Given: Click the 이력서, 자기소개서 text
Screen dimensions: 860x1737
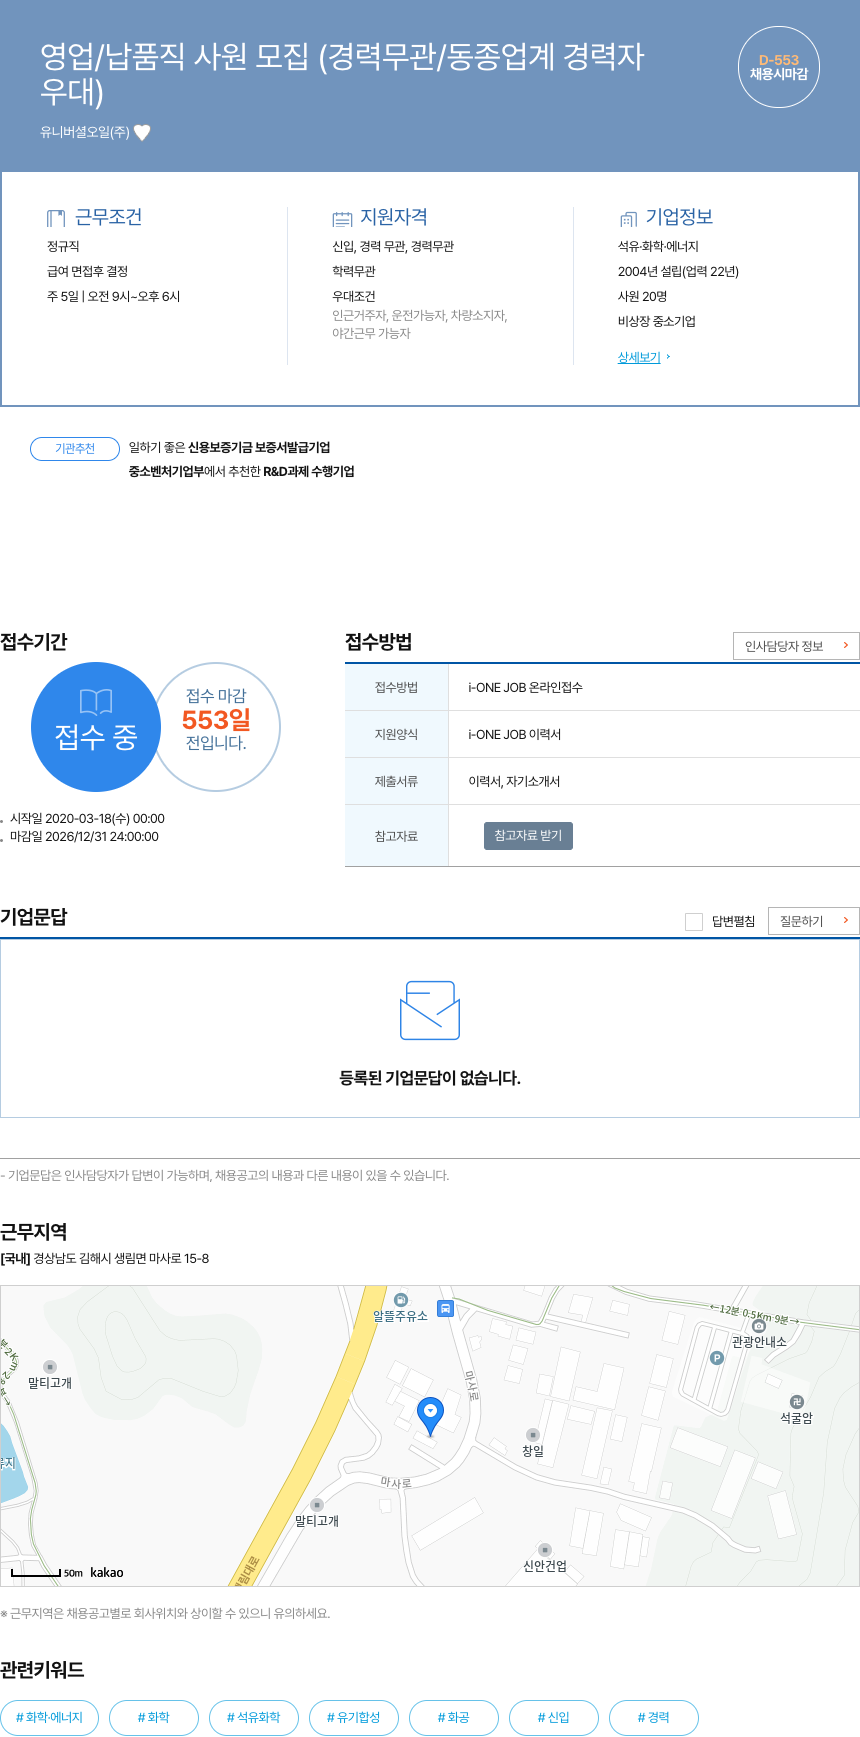Looking at the screenshot, I should (514, 781).
